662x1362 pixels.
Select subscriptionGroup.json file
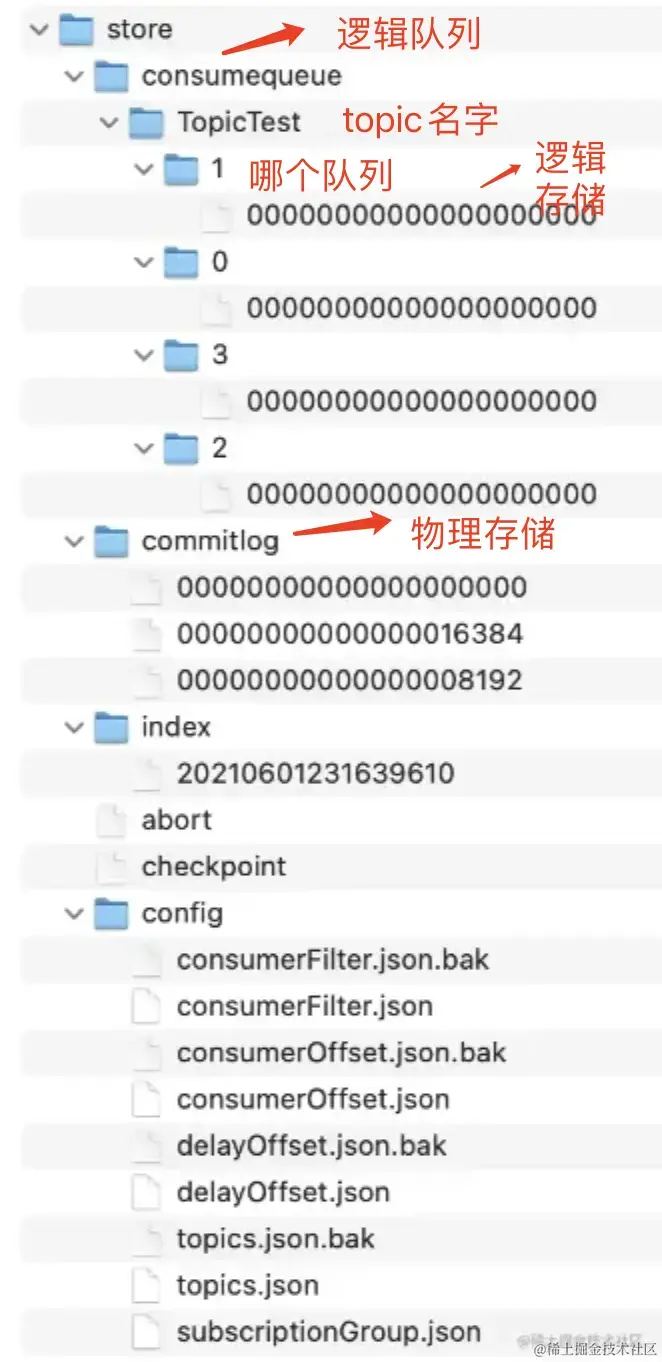[341, 1332]
